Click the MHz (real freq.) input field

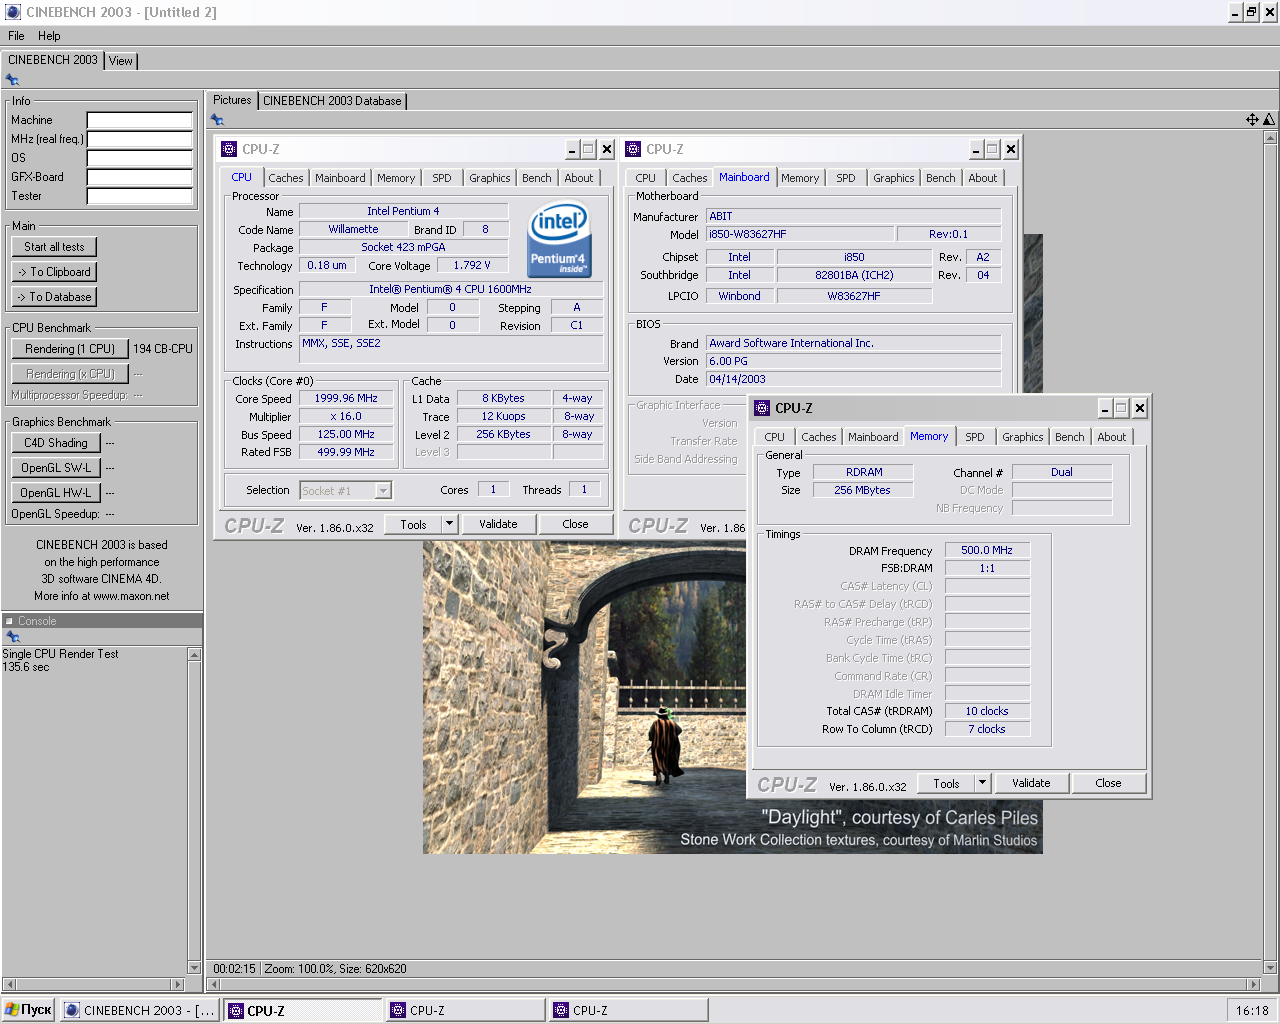tap(140, 139)
